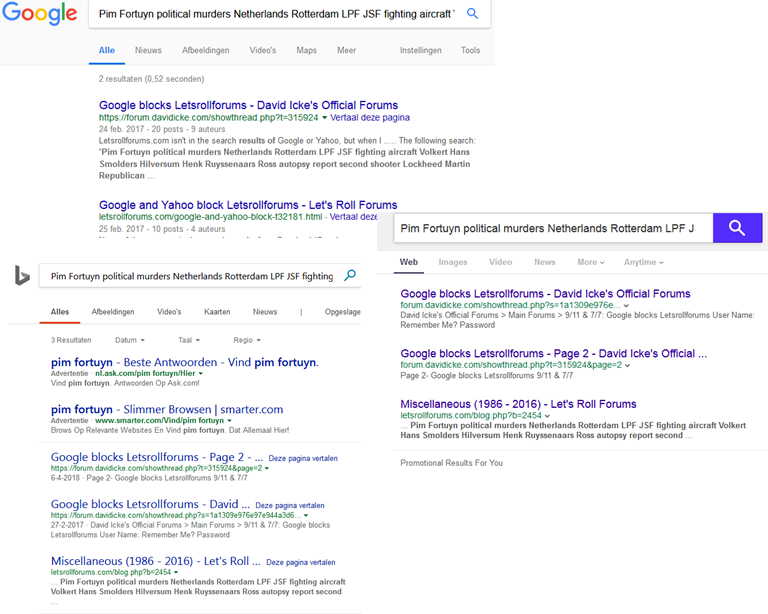
Task: Open Bing result 'Google blocks Letsrollforums - David ...'
Action: [150, 504]
